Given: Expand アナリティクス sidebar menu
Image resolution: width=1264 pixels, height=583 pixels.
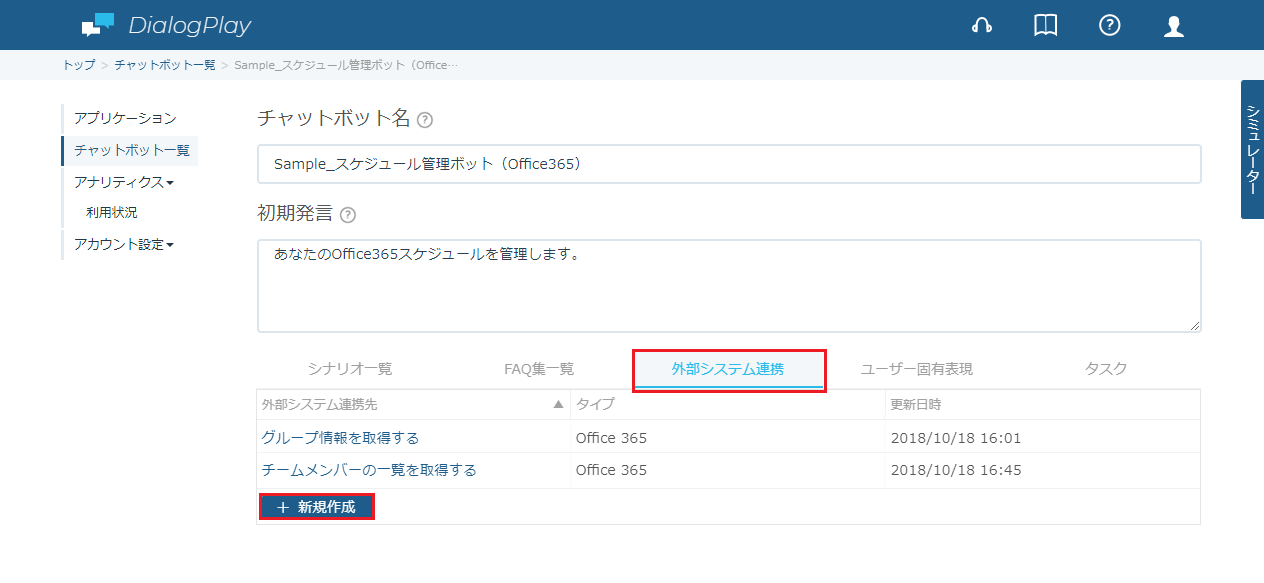Looking at the screenshot, I should tap(124, 182).
